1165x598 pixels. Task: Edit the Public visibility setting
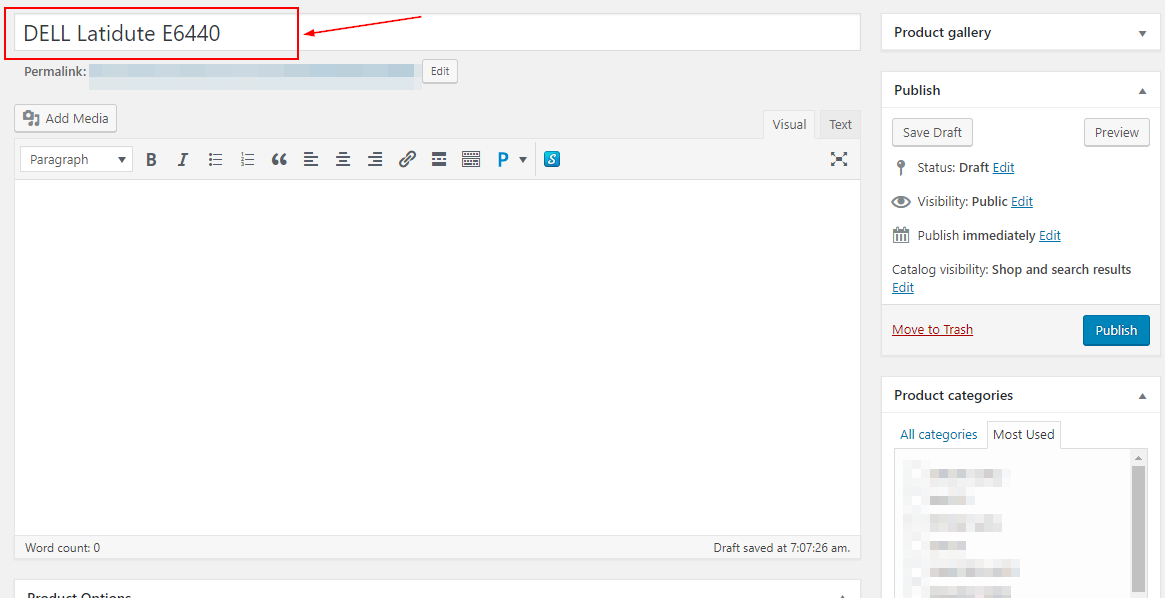[1022, 201]
